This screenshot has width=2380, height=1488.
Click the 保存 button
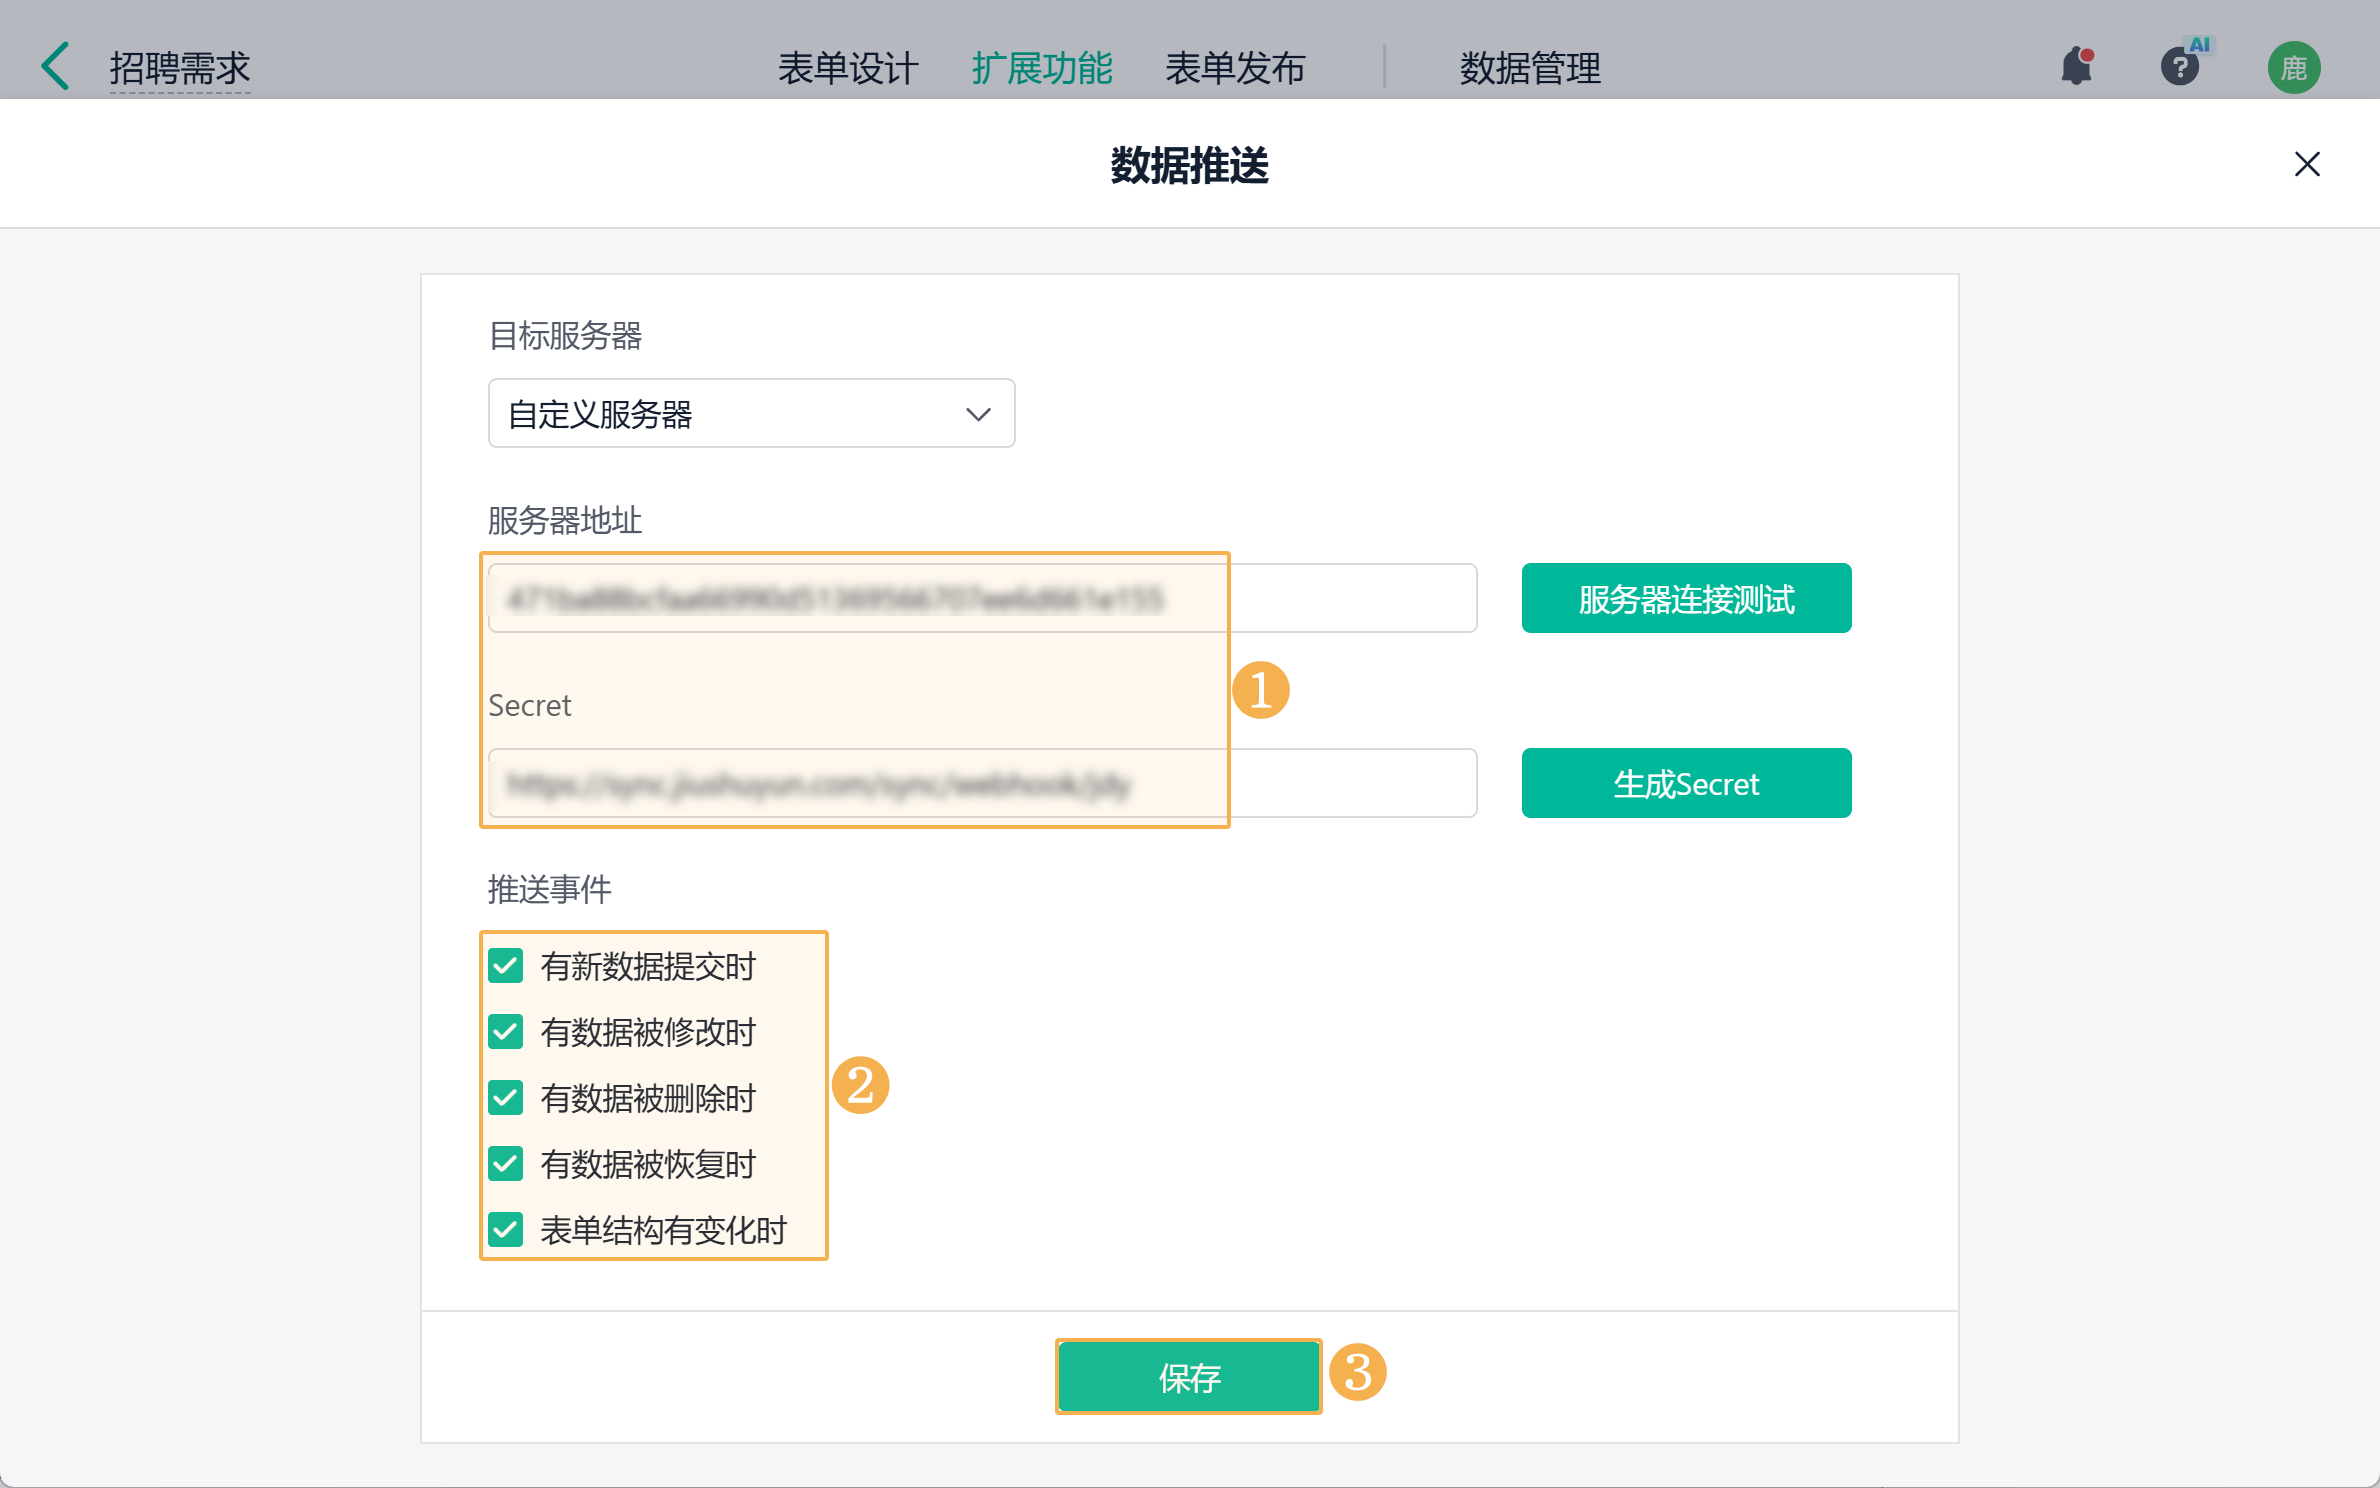[x=1188, y=1377]
